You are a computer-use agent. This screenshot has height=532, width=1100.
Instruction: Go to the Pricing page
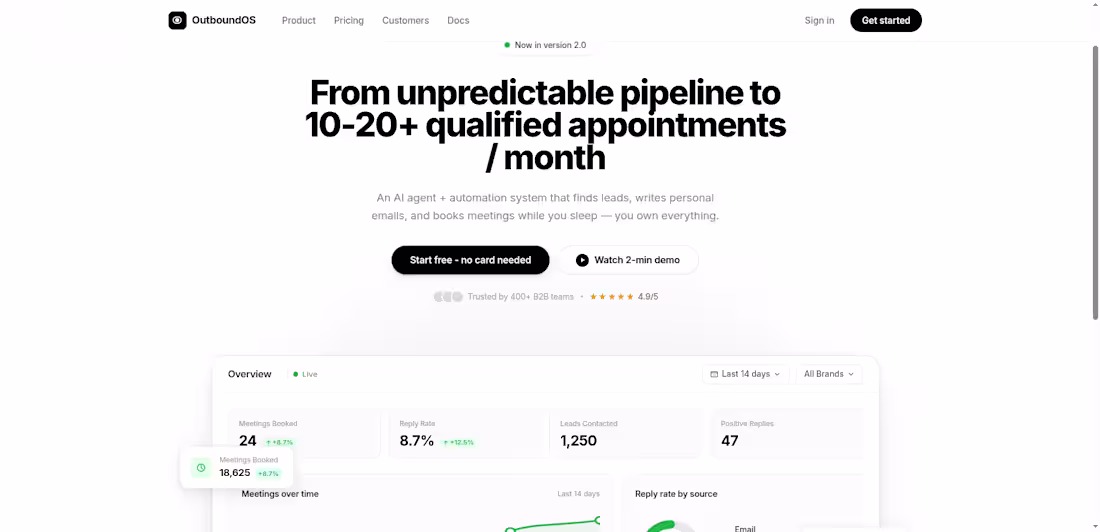pos(349,20)
